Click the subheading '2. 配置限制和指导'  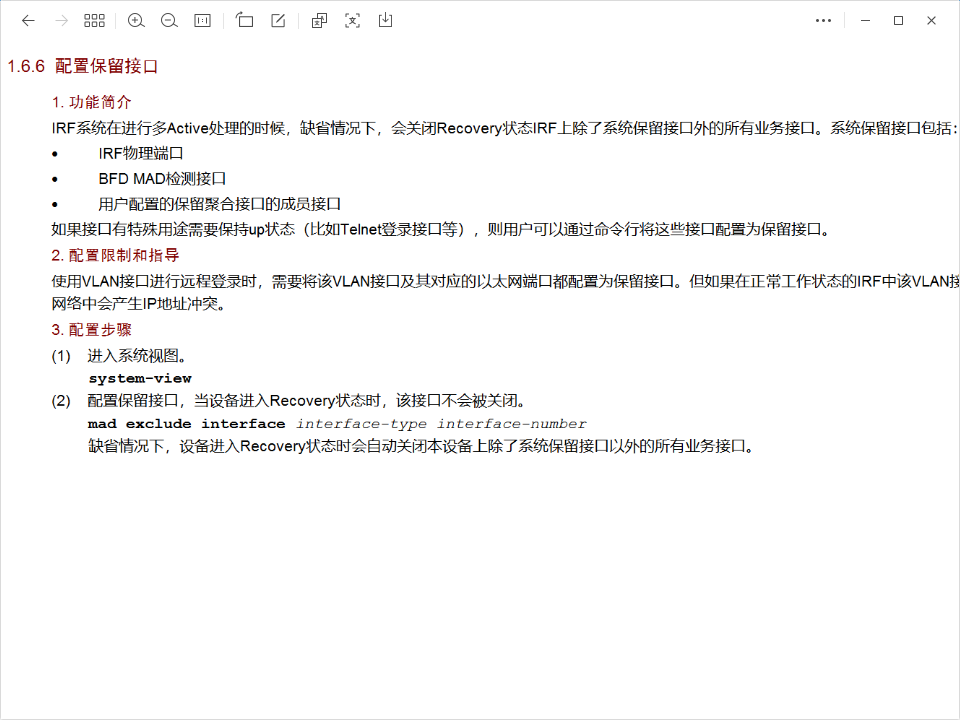(x=115, y=255)
